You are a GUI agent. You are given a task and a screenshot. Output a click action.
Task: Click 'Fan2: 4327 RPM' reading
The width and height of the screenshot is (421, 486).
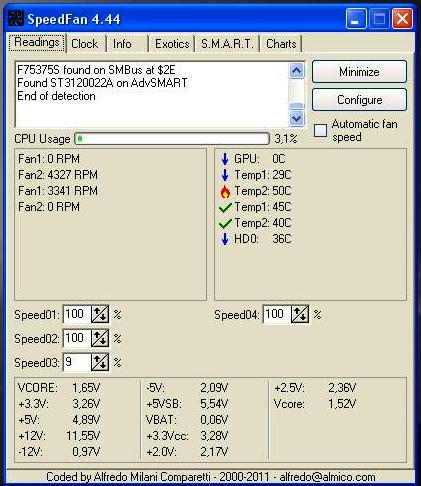pyautogui.click(x=58, y=175)
